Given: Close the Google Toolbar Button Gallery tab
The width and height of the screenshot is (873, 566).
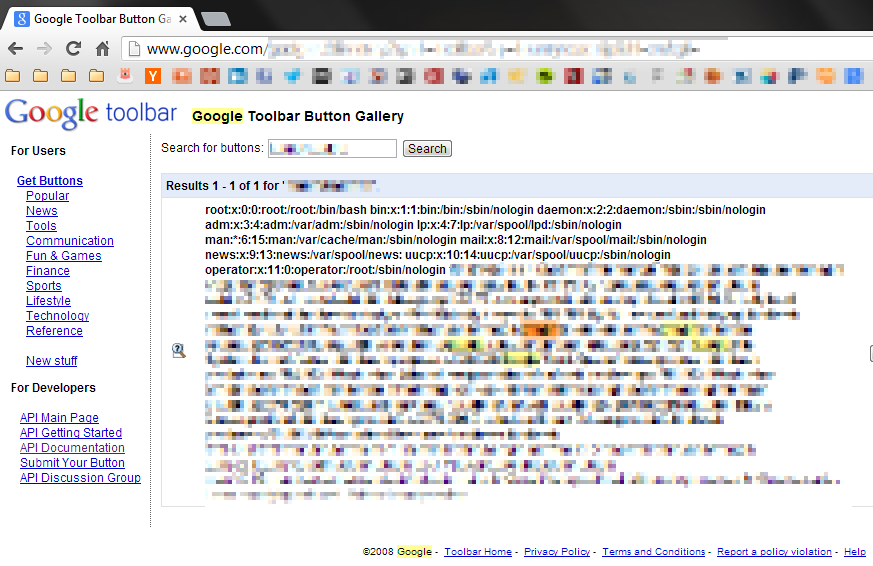Looking at the screenshot, I should tap(183, 19).
